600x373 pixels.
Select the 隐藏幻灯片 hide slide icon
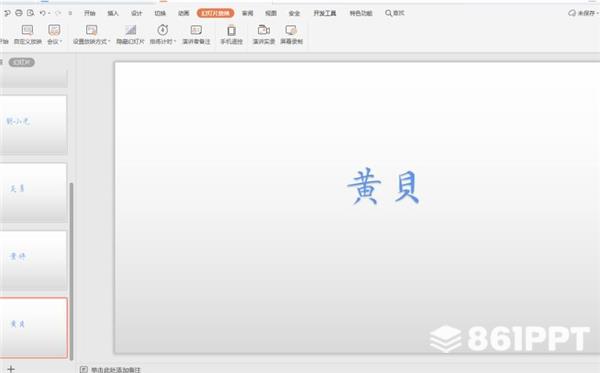[x=130, y=34]
